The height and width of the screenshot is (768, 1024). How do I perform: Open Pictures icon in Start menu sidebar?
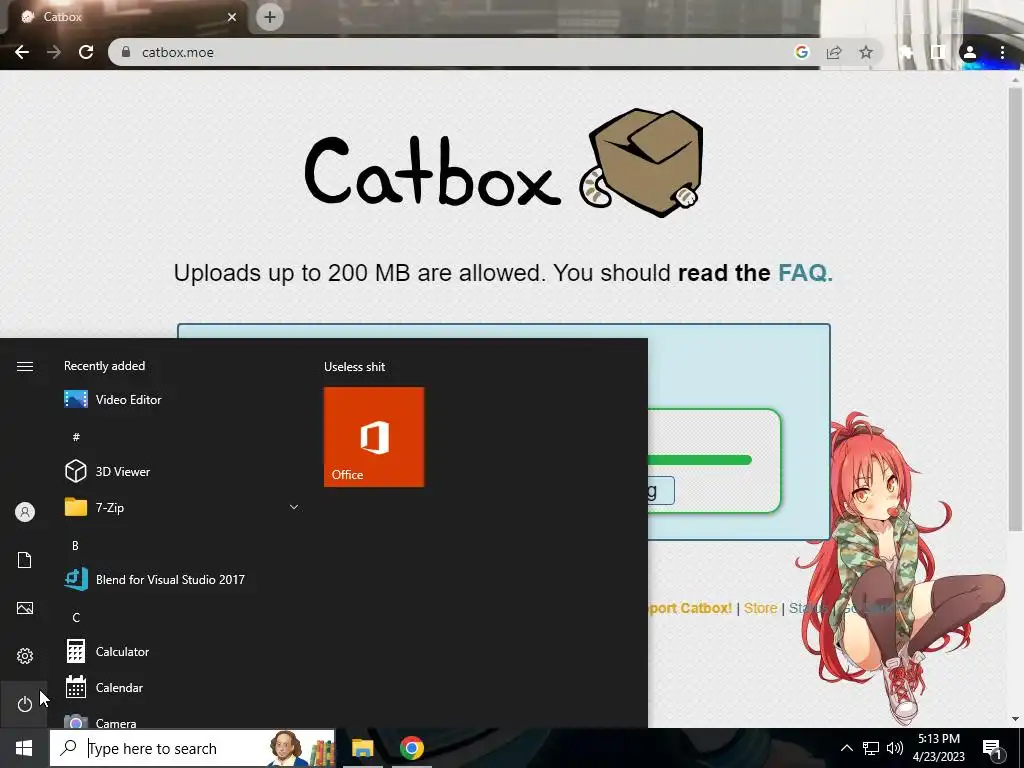coord(24,608)
